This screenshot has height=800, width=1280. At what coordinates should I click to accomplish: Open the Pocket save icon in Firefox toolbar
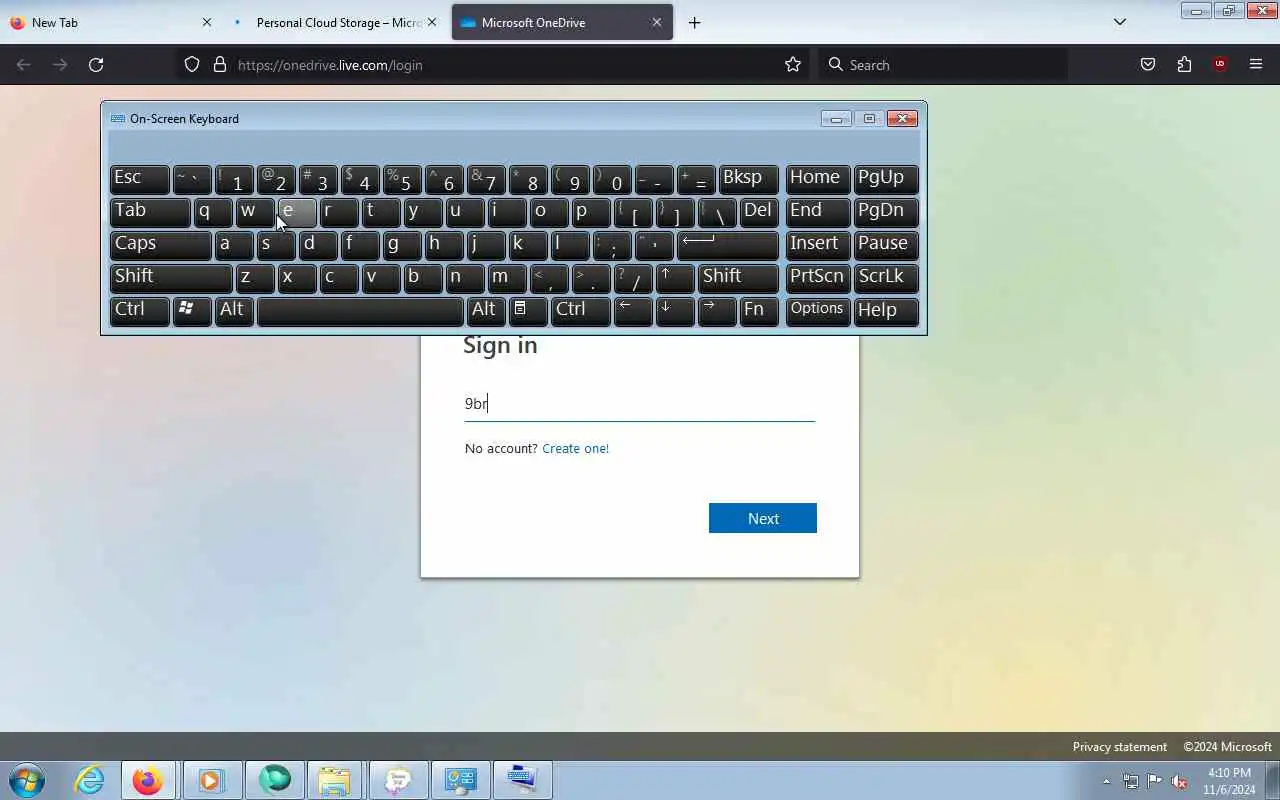[1148, 65]
